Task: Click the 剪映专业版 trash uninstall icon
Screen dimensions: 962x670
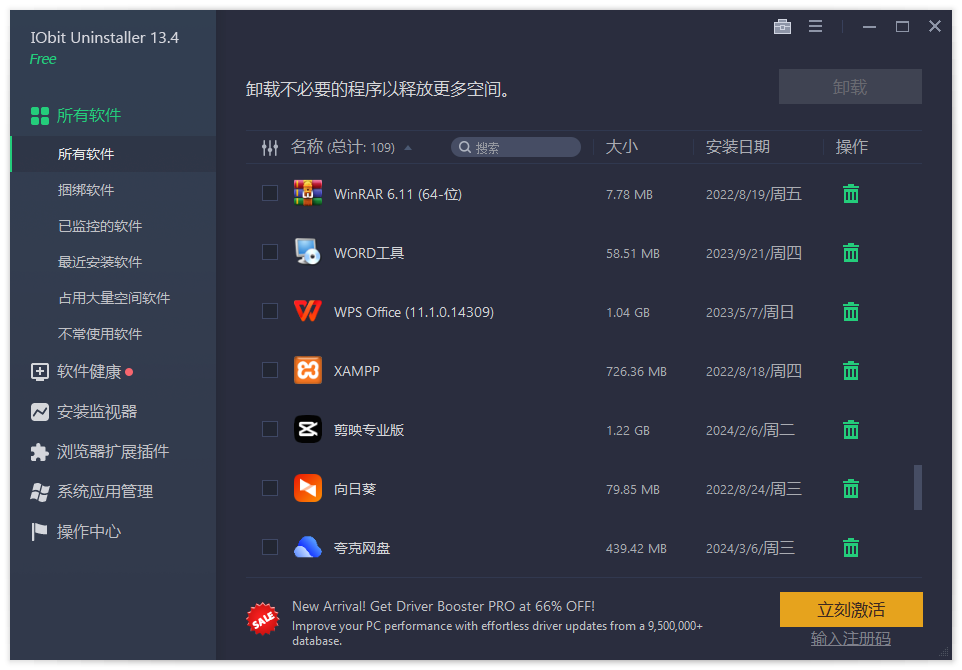Action: pos(851,429)
